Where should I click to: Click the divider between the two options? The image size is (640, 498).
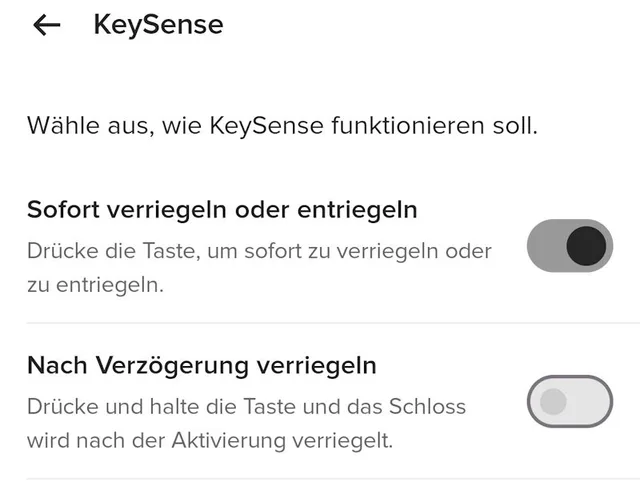320,323
